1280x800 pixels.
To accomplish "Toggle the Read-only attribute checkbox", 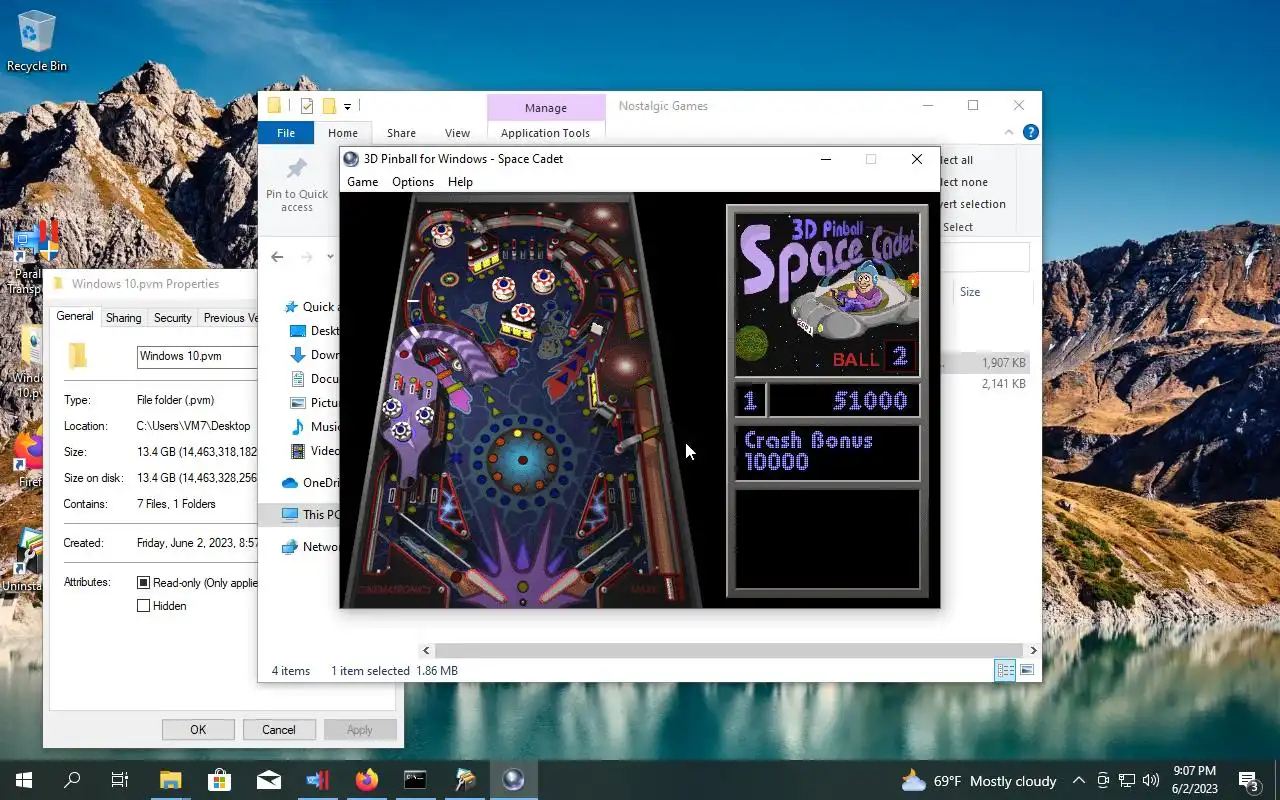I will tap(143, 583).
